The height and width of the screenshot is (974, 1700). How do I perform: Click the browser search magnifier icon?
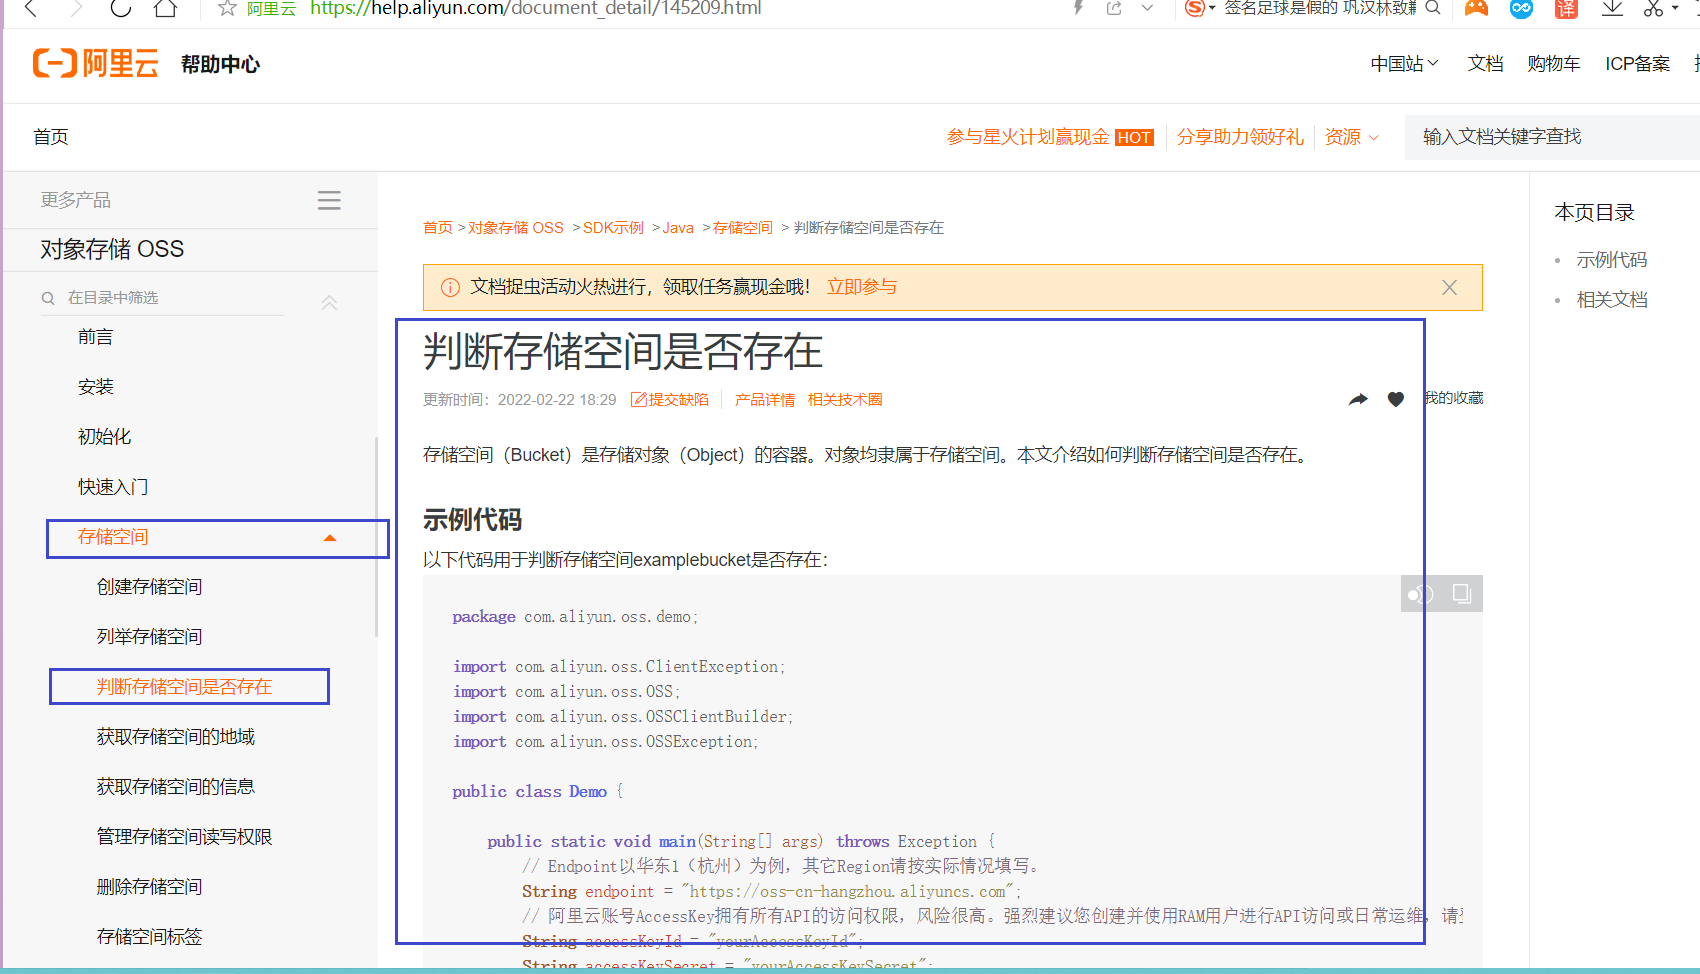pos(1433,8)
